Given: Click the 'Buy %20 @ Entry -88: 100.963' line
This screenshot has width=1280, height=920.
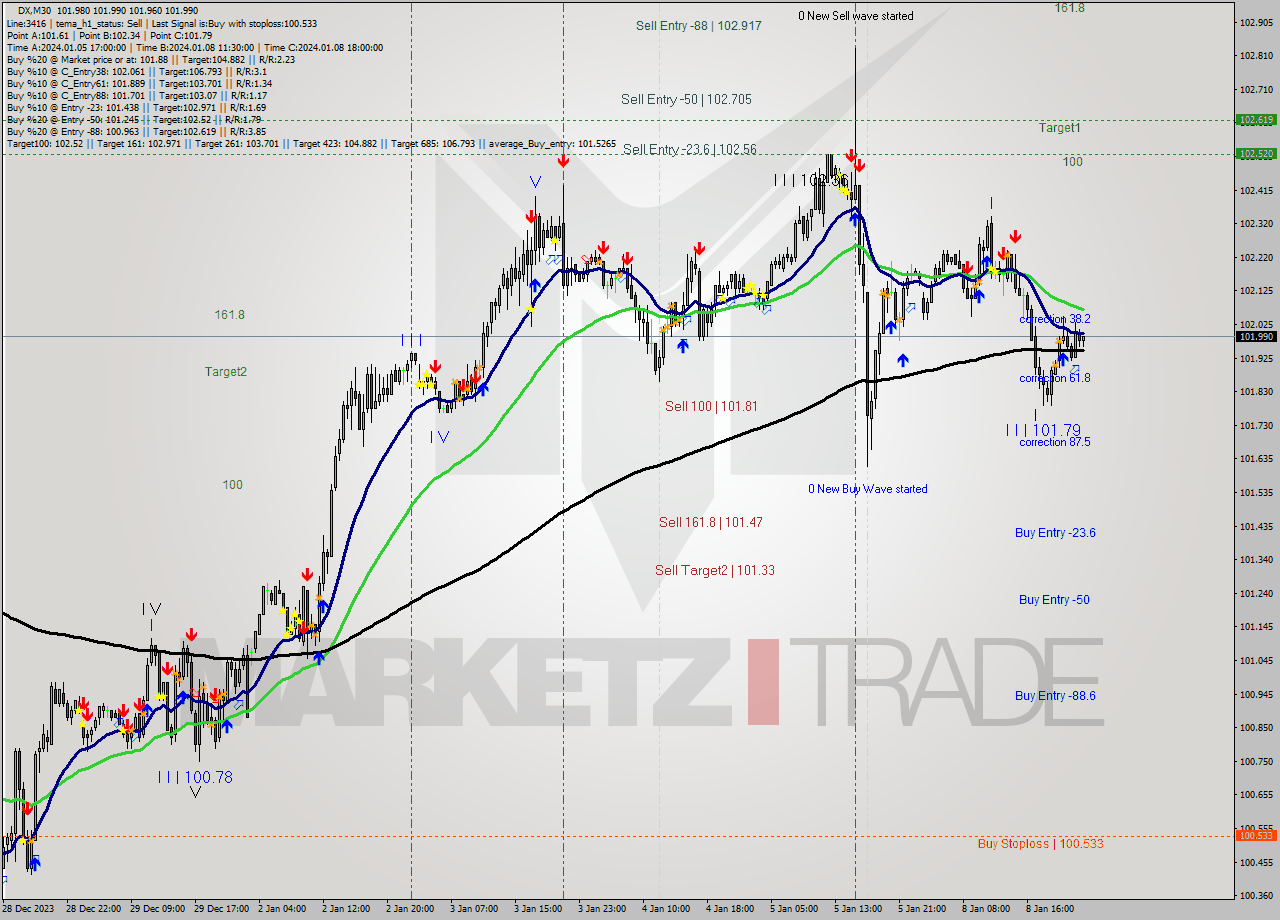Looking at the screenshot, I should pos(136,131).
